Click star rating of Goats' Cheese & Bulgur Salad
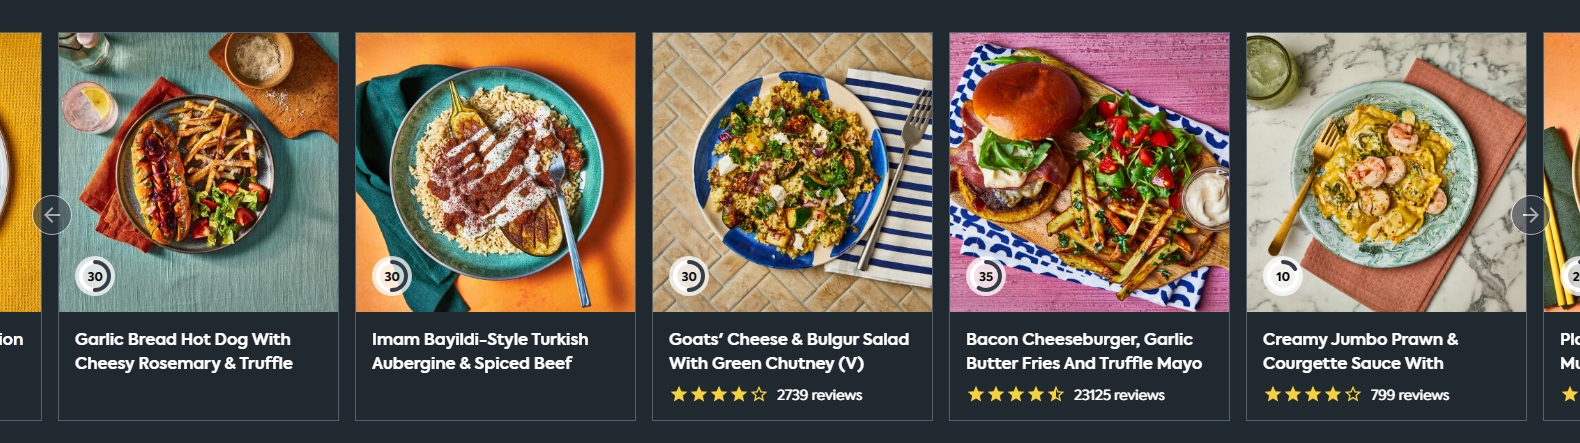 pos(718,395)
